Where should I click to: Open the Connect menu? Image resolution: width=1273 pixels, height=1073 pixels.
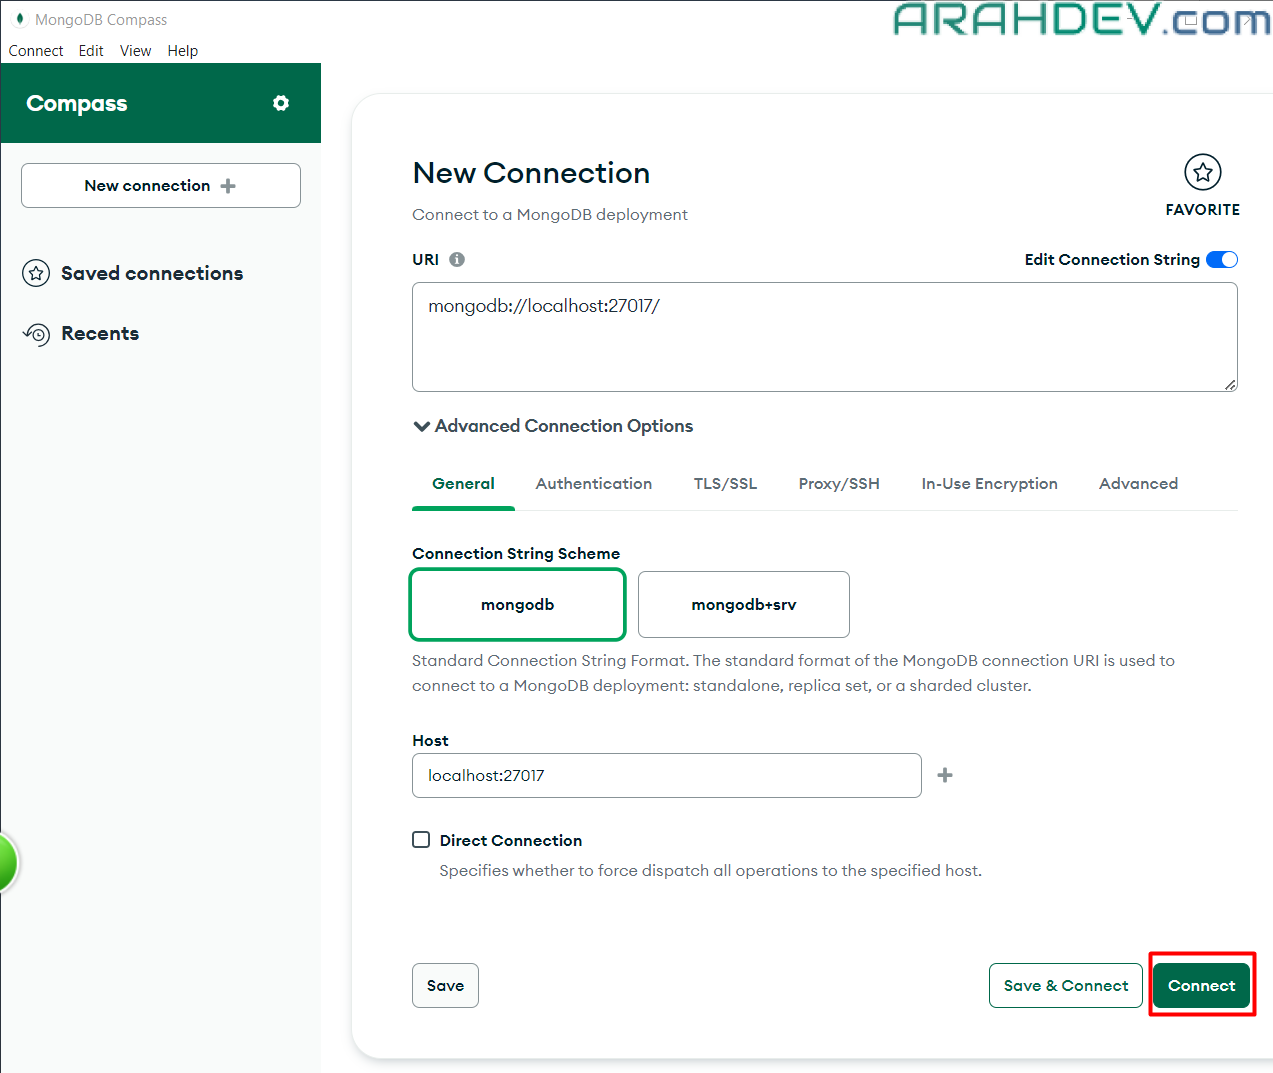pyautogui.click(x=36, y=51)
